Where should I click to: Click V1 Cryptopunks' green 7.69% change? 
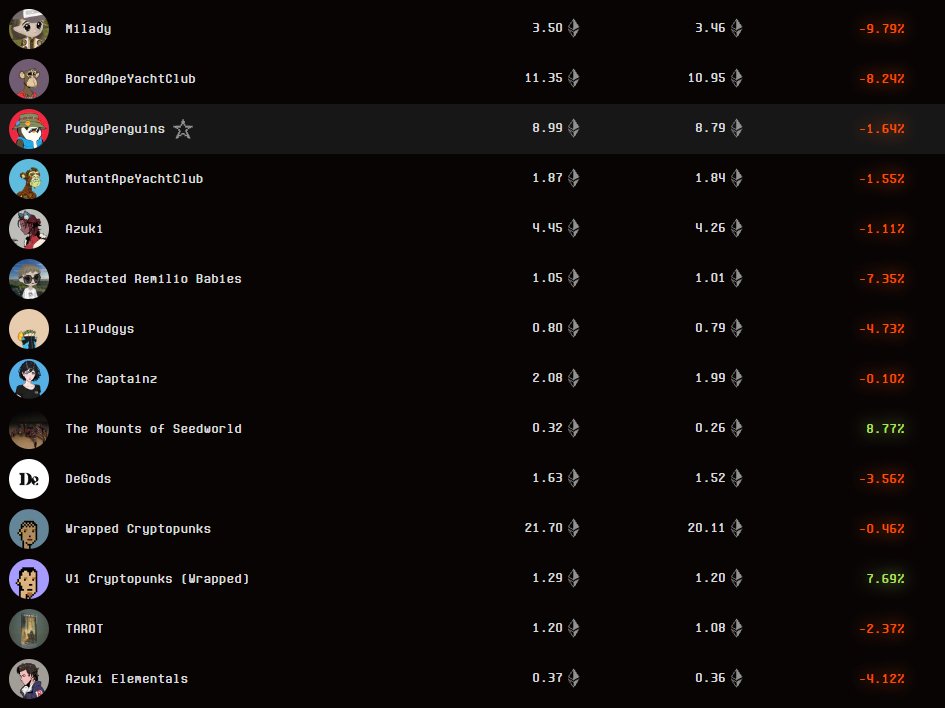pyautogui.click(x=885, y=578)
